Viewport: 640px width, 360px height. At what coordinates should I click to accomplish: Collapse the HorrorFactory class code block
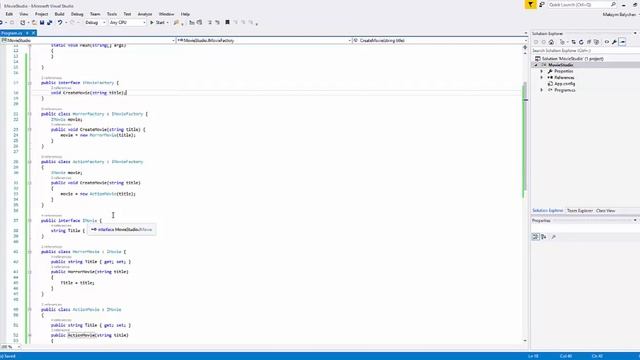pos(30,114)
